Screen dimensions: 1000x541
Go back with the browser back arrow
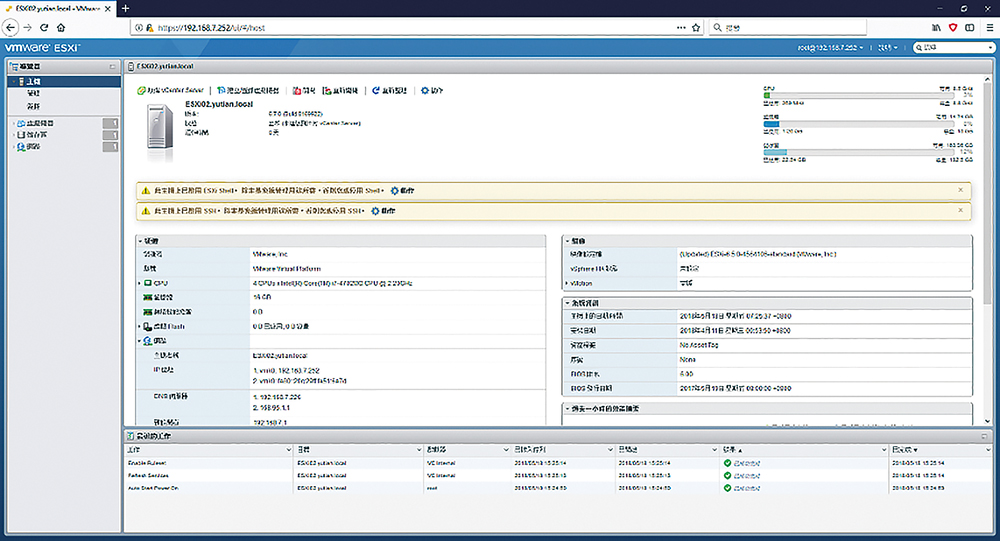10,27
